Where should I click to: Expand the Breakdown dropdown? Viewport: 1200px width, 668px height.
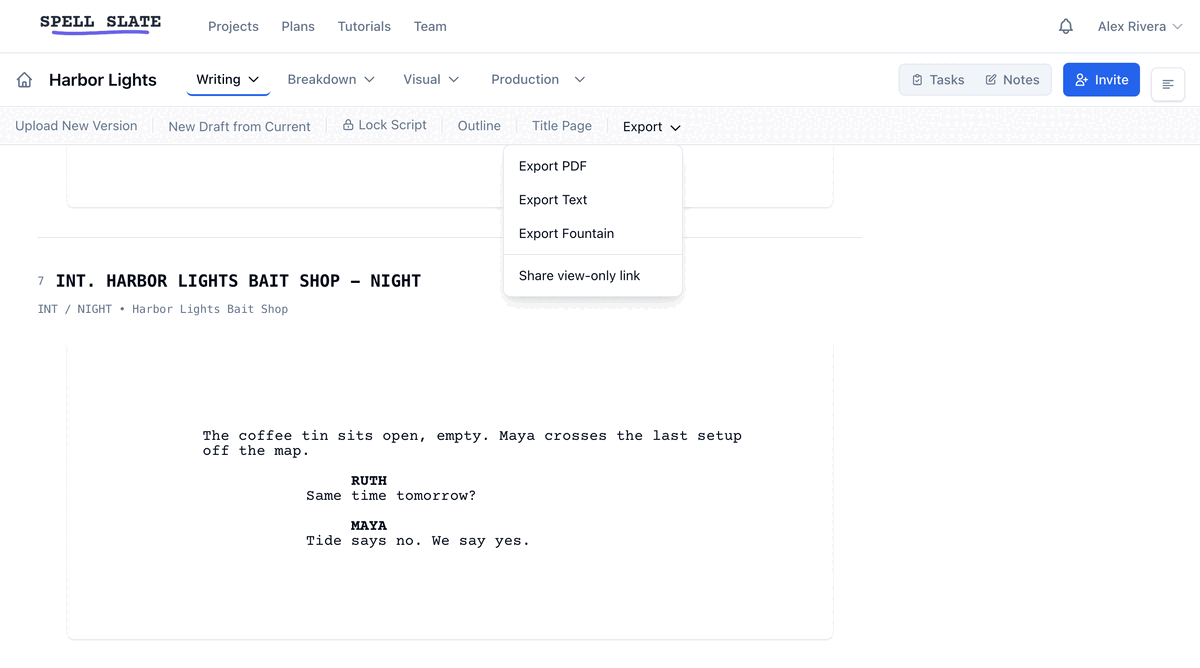[x=331, y=79]
